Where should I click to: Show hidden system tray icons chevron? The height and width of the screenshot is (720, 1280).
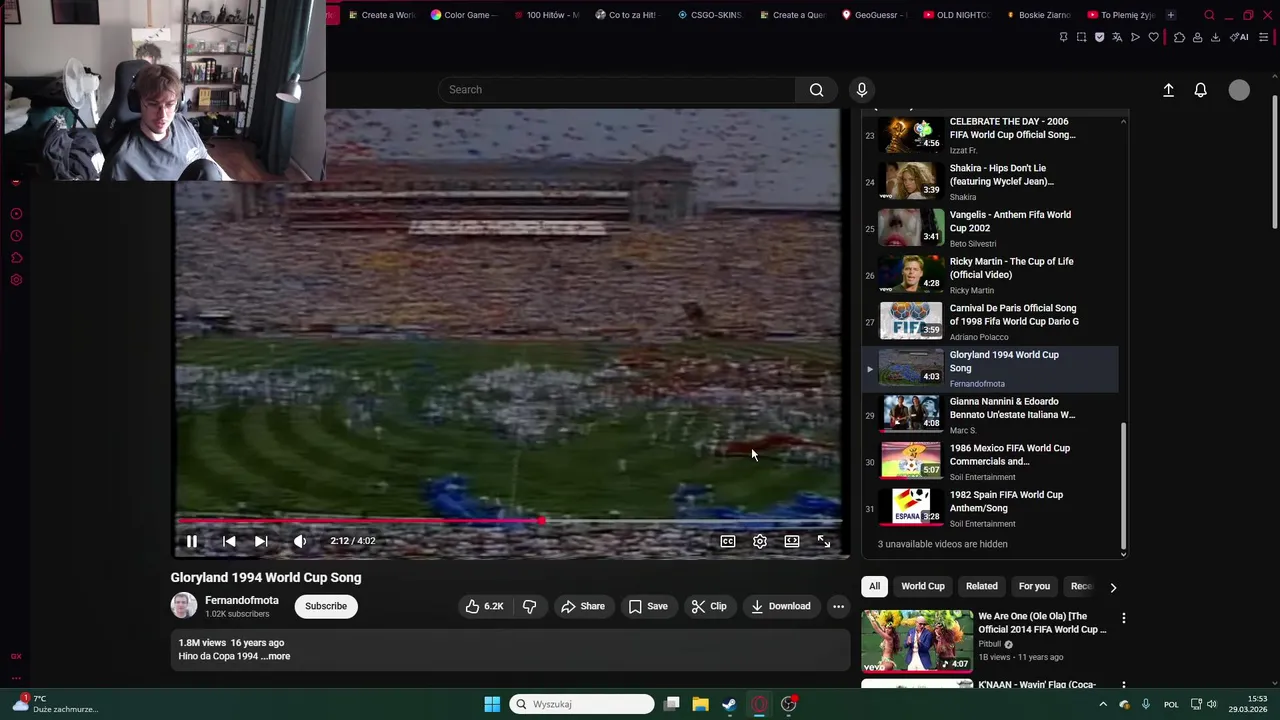pos(1103,704)
